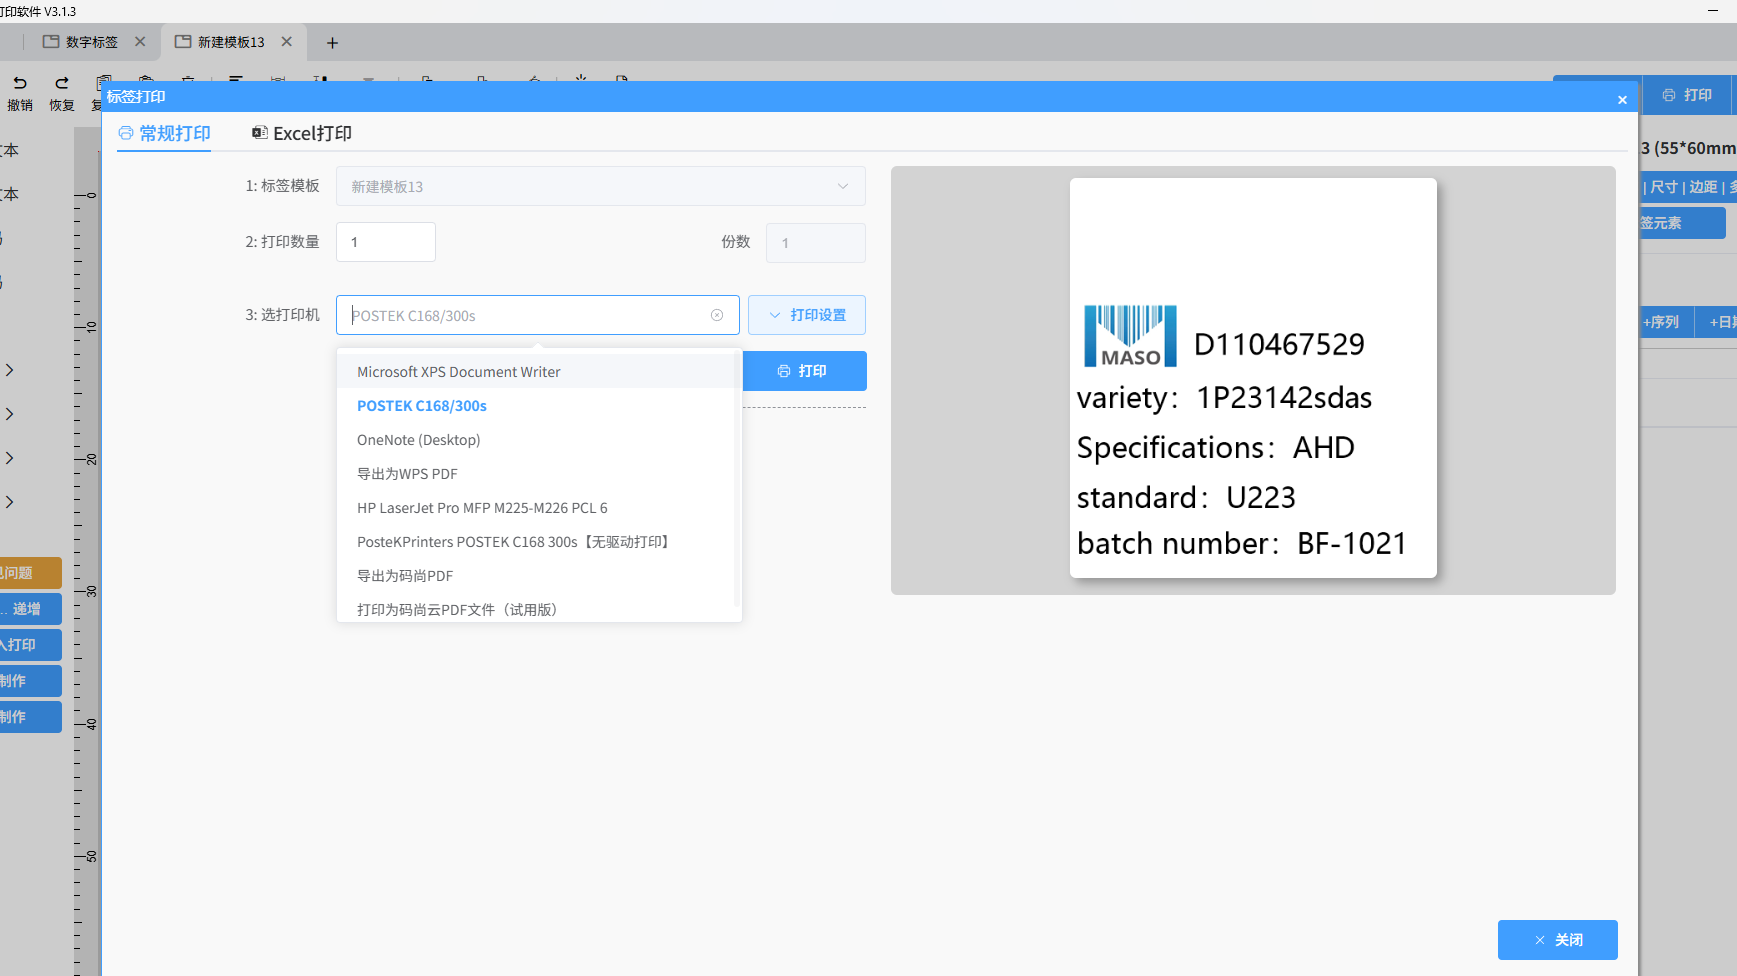Close the 新建模板13 tab
The height and width of the screenshot is (976, 1737).
[287, 42]
